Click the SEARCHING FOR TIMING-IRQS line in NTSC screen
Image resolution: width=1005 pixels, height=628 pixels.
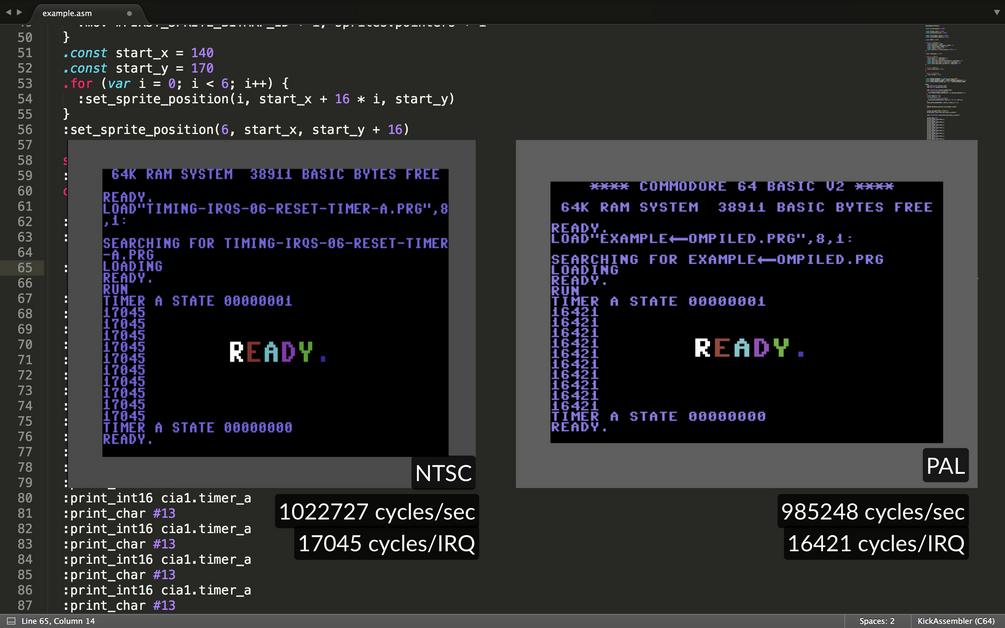point(276,243)
